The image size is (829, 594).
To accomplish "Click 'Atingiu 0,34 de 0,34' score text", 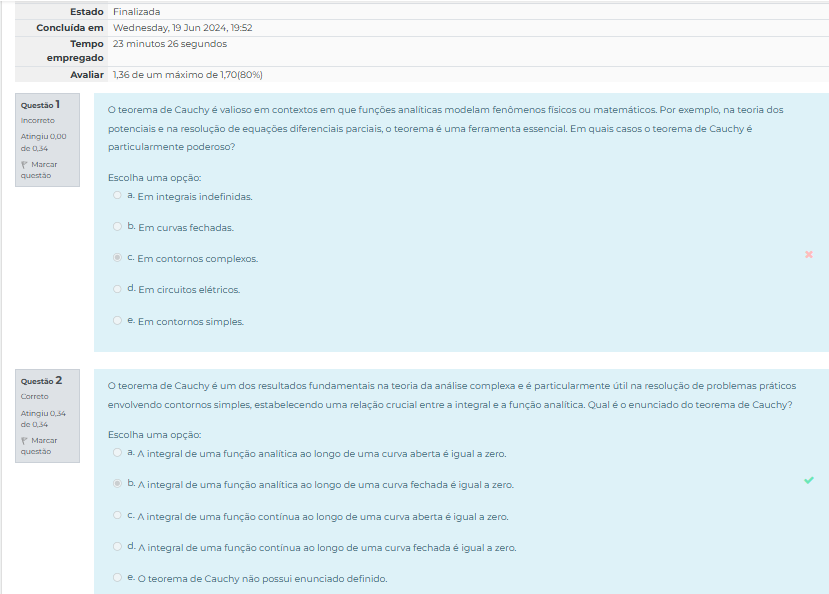I will (x=43, y=419).
